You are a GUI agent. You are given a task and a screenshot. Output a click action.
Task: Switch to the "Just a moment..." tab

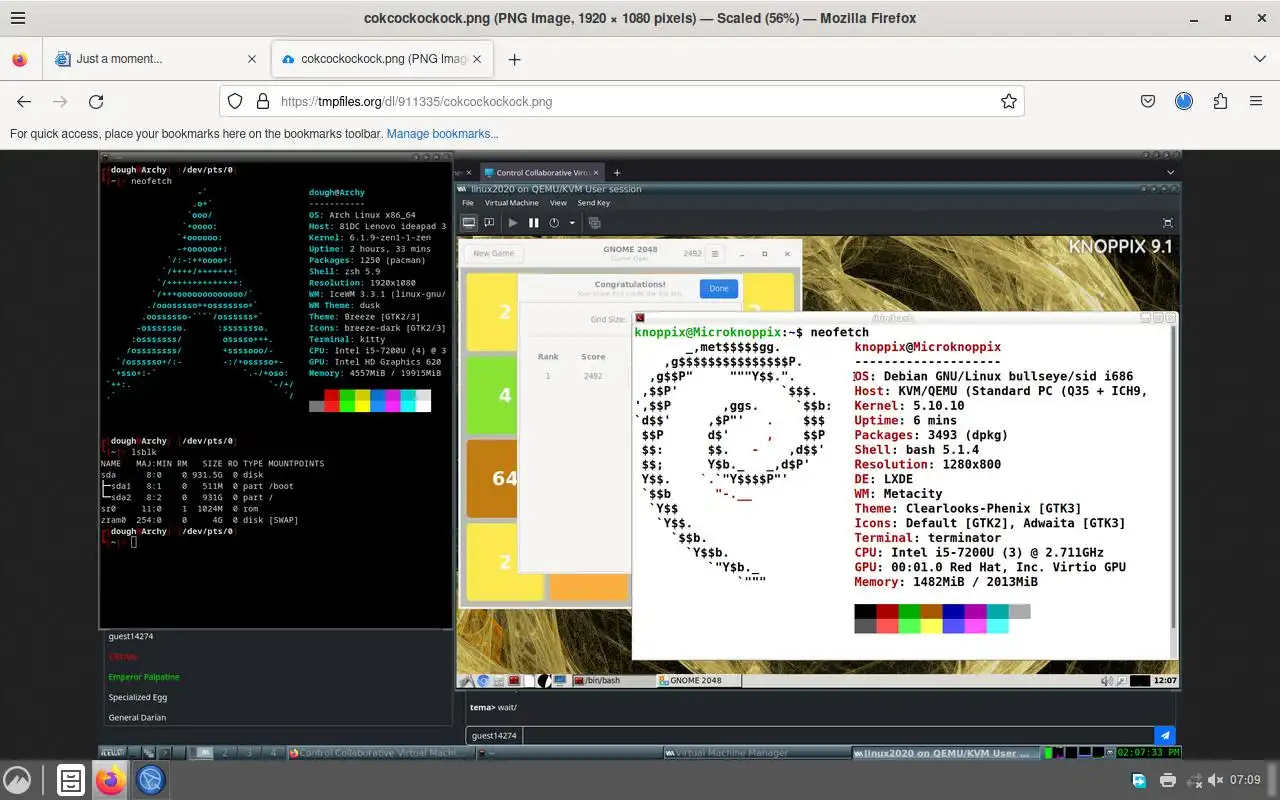(x=156, y=59)
